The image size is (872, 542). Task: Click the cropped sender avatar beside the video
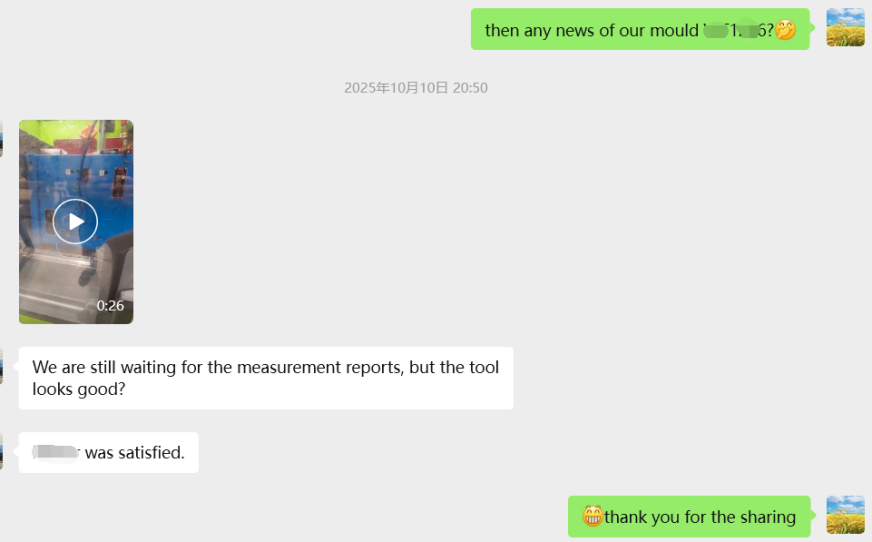[1, 139]
